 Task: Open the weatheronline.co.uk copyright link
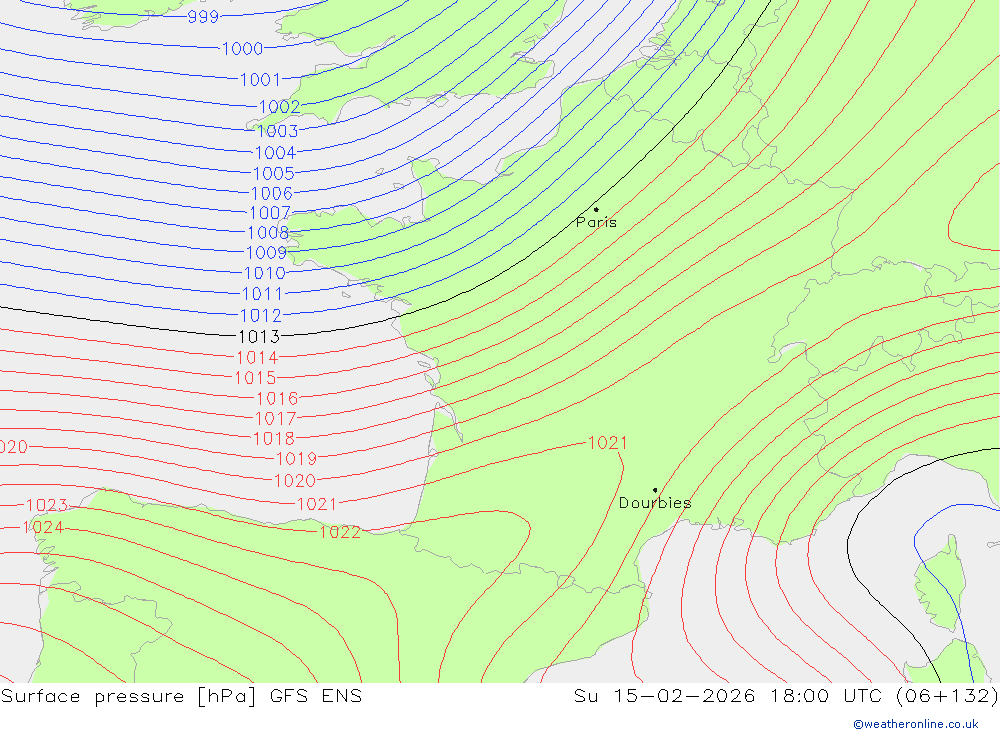click(916, 724)
